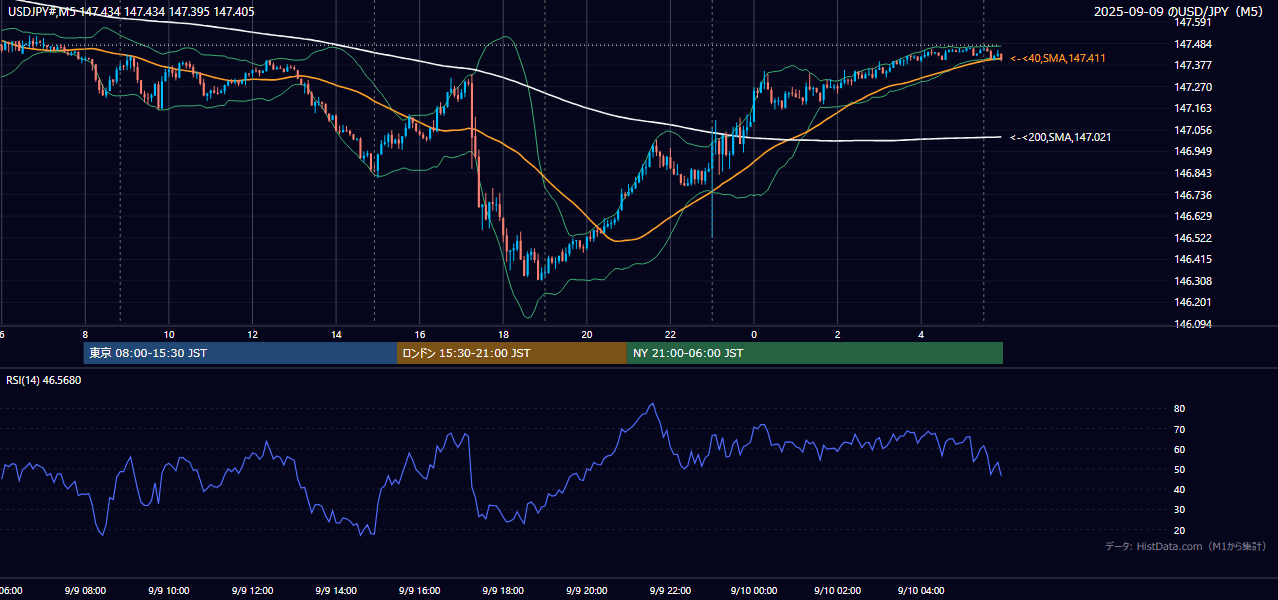Click price axis value 147.377
This screenshot has width=1278, height=600.
pyautogui.click(x=1193, y=65)
